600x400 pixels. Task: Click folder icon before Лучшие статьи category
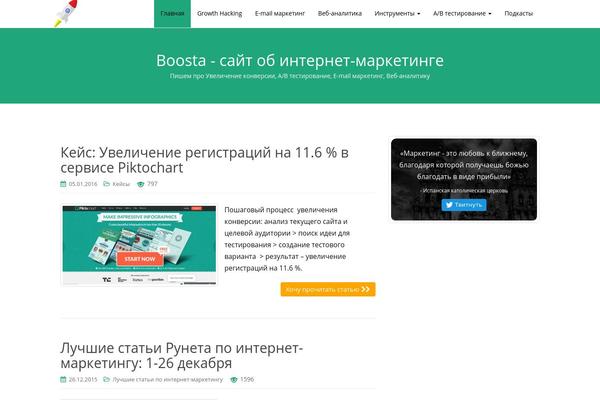tap(106, 380)
